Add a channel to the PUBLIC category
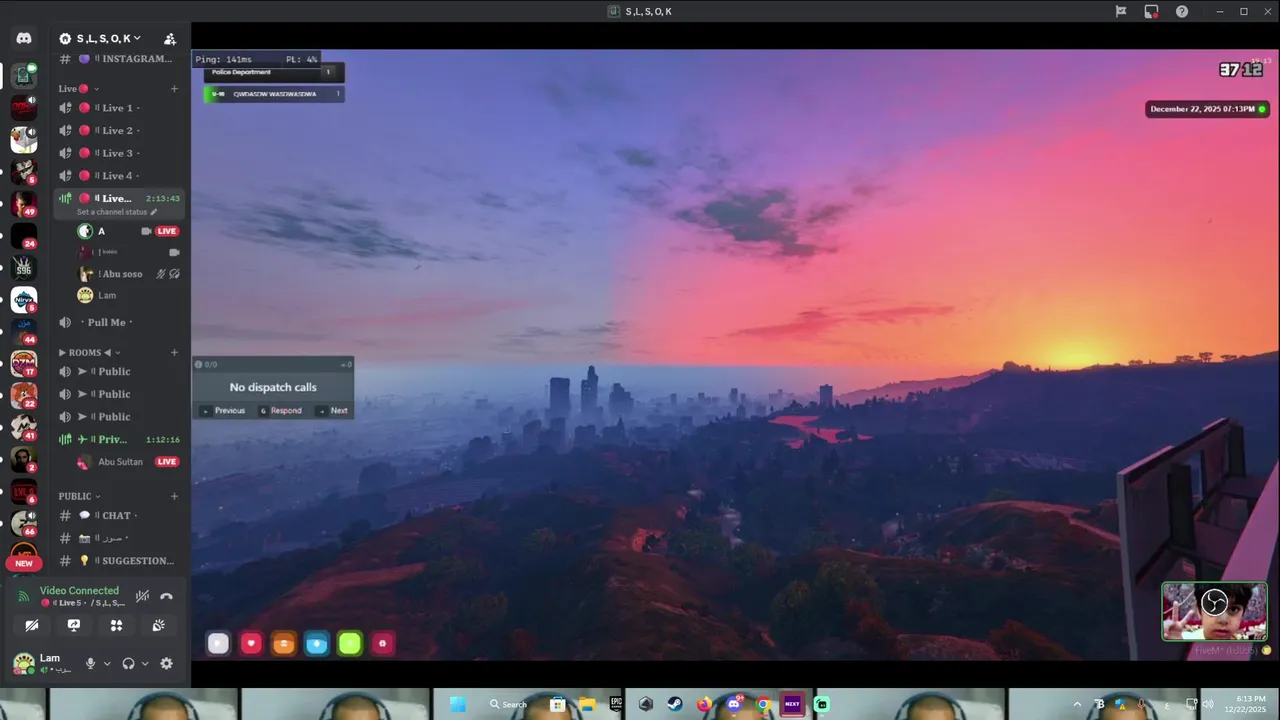Viewport: 1280px width, 720px height. point(174,496)
